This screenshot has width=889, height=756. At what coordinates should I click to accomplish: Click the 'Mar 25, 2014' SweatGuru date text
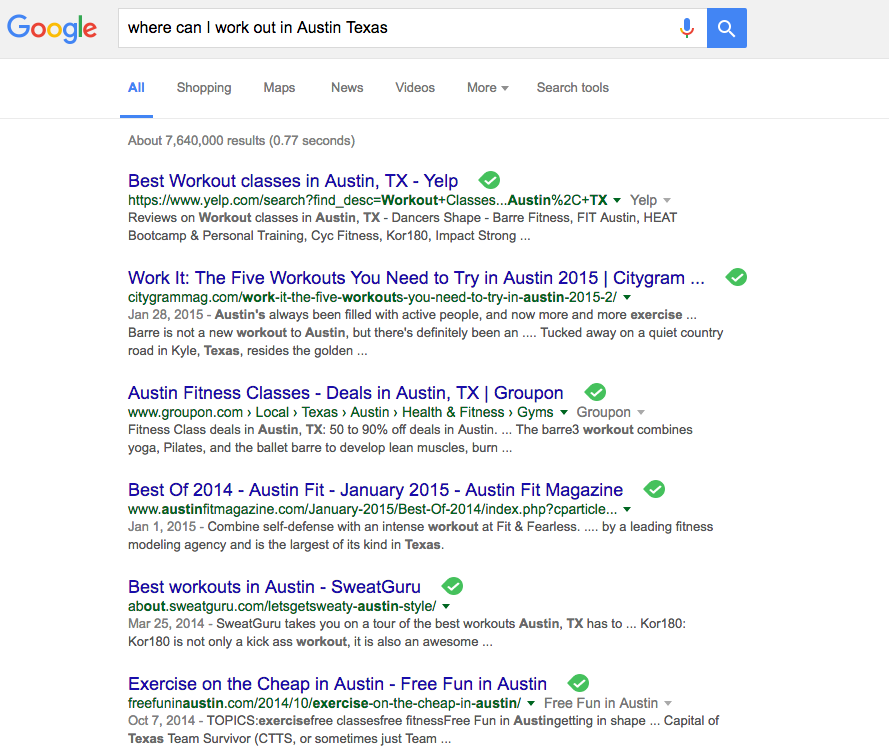tap(166, 624)
